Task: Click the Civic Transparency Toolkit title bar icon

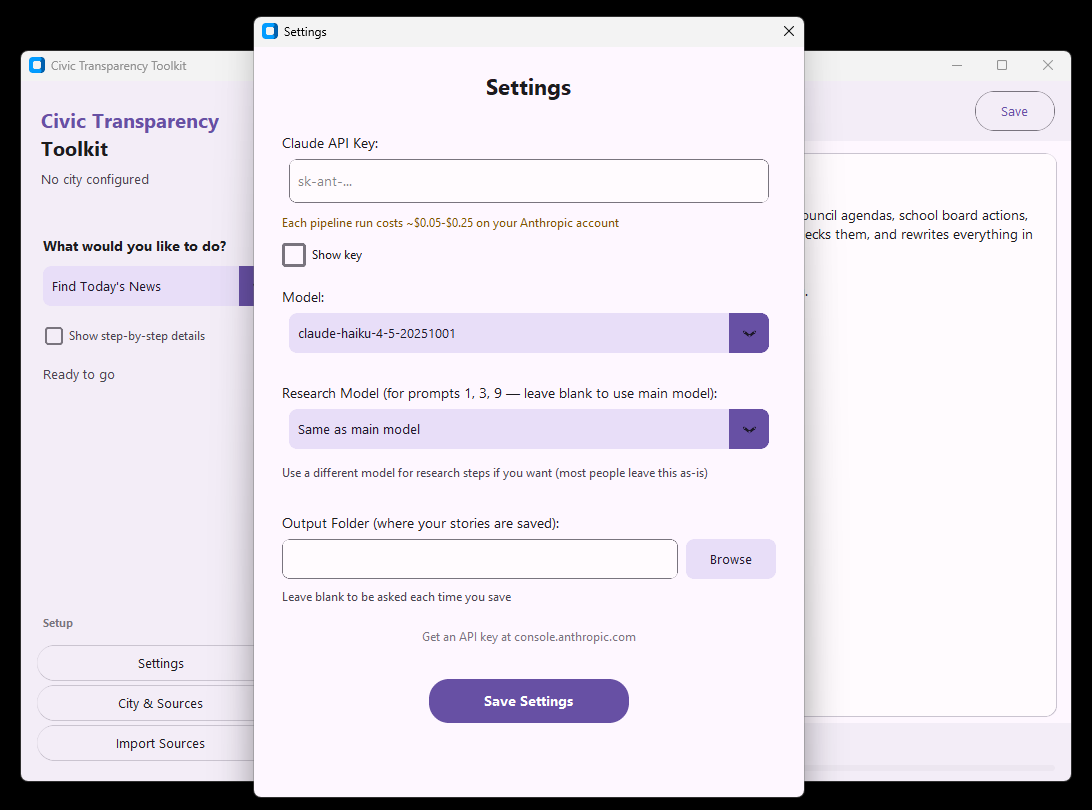Action: coord(37,64)
